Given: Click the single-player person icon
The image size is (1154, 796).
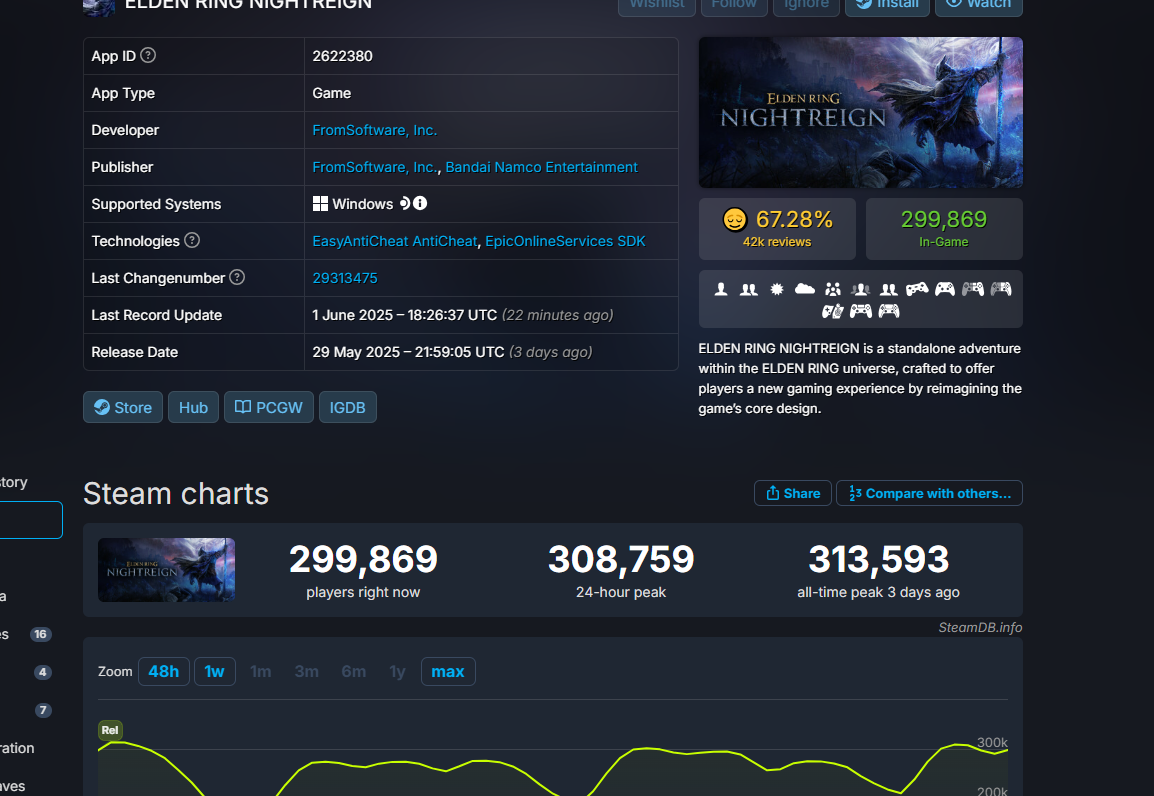Looking at the screenshot, I should click(721, 289).
